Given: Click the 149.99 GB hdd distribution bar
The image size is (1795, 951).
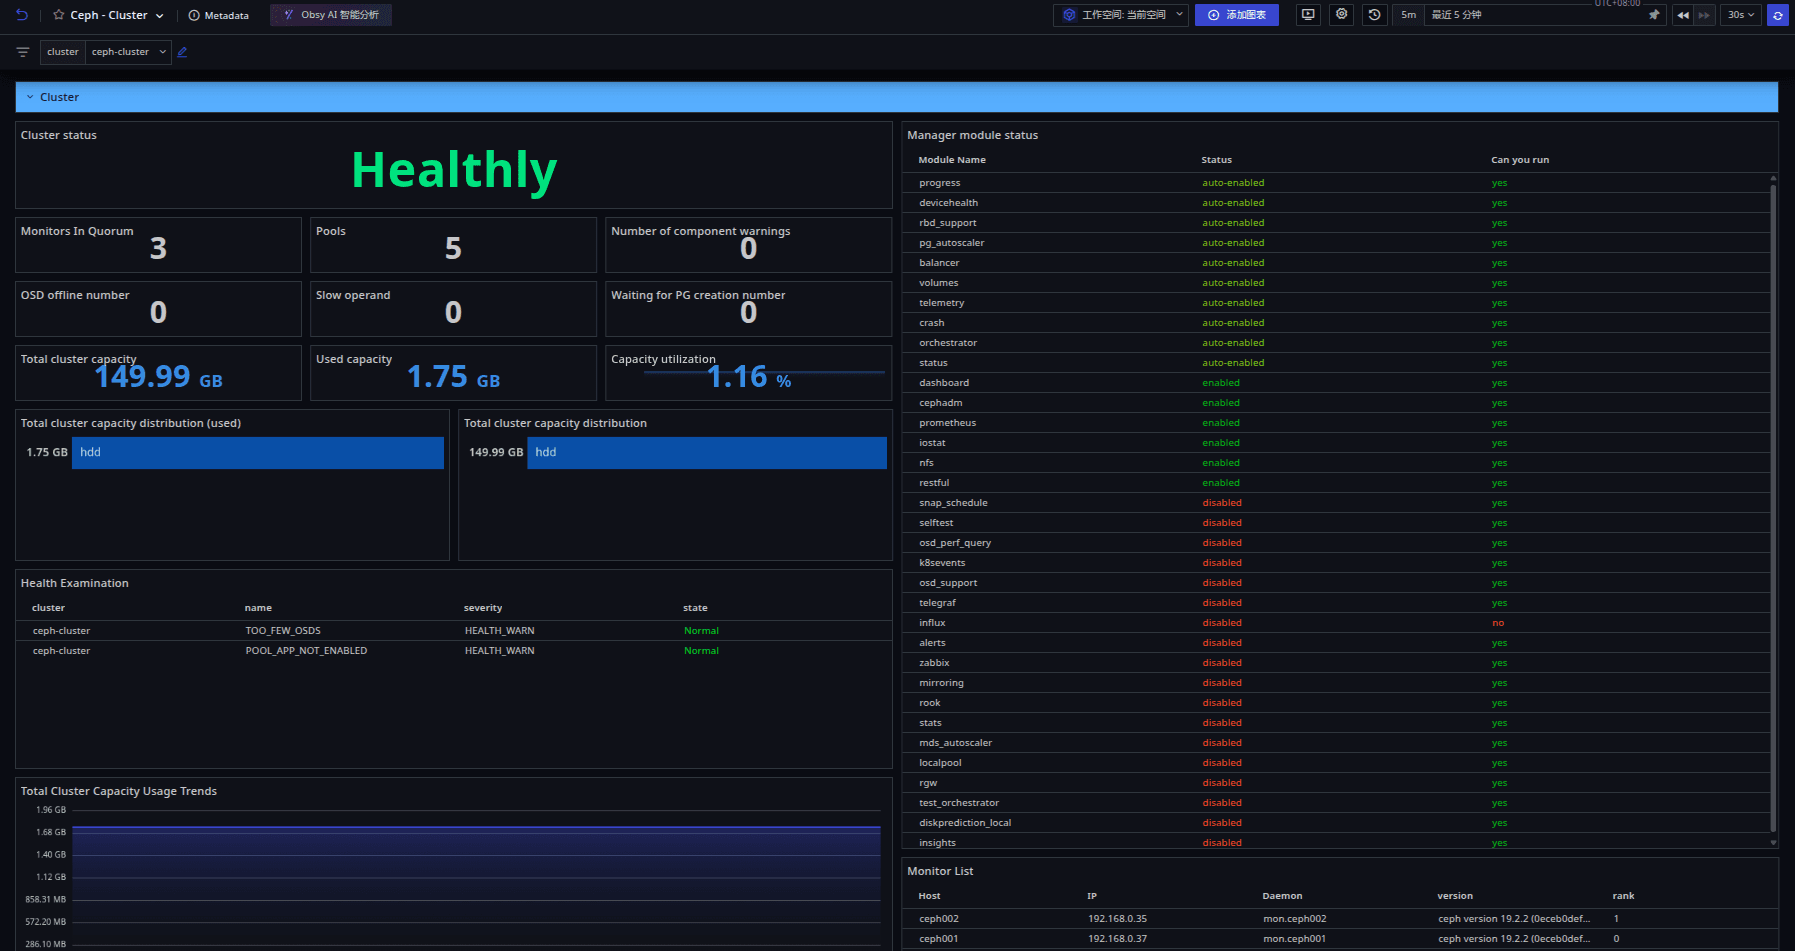Looking at the screenshot, I should (x=707, y=452).
